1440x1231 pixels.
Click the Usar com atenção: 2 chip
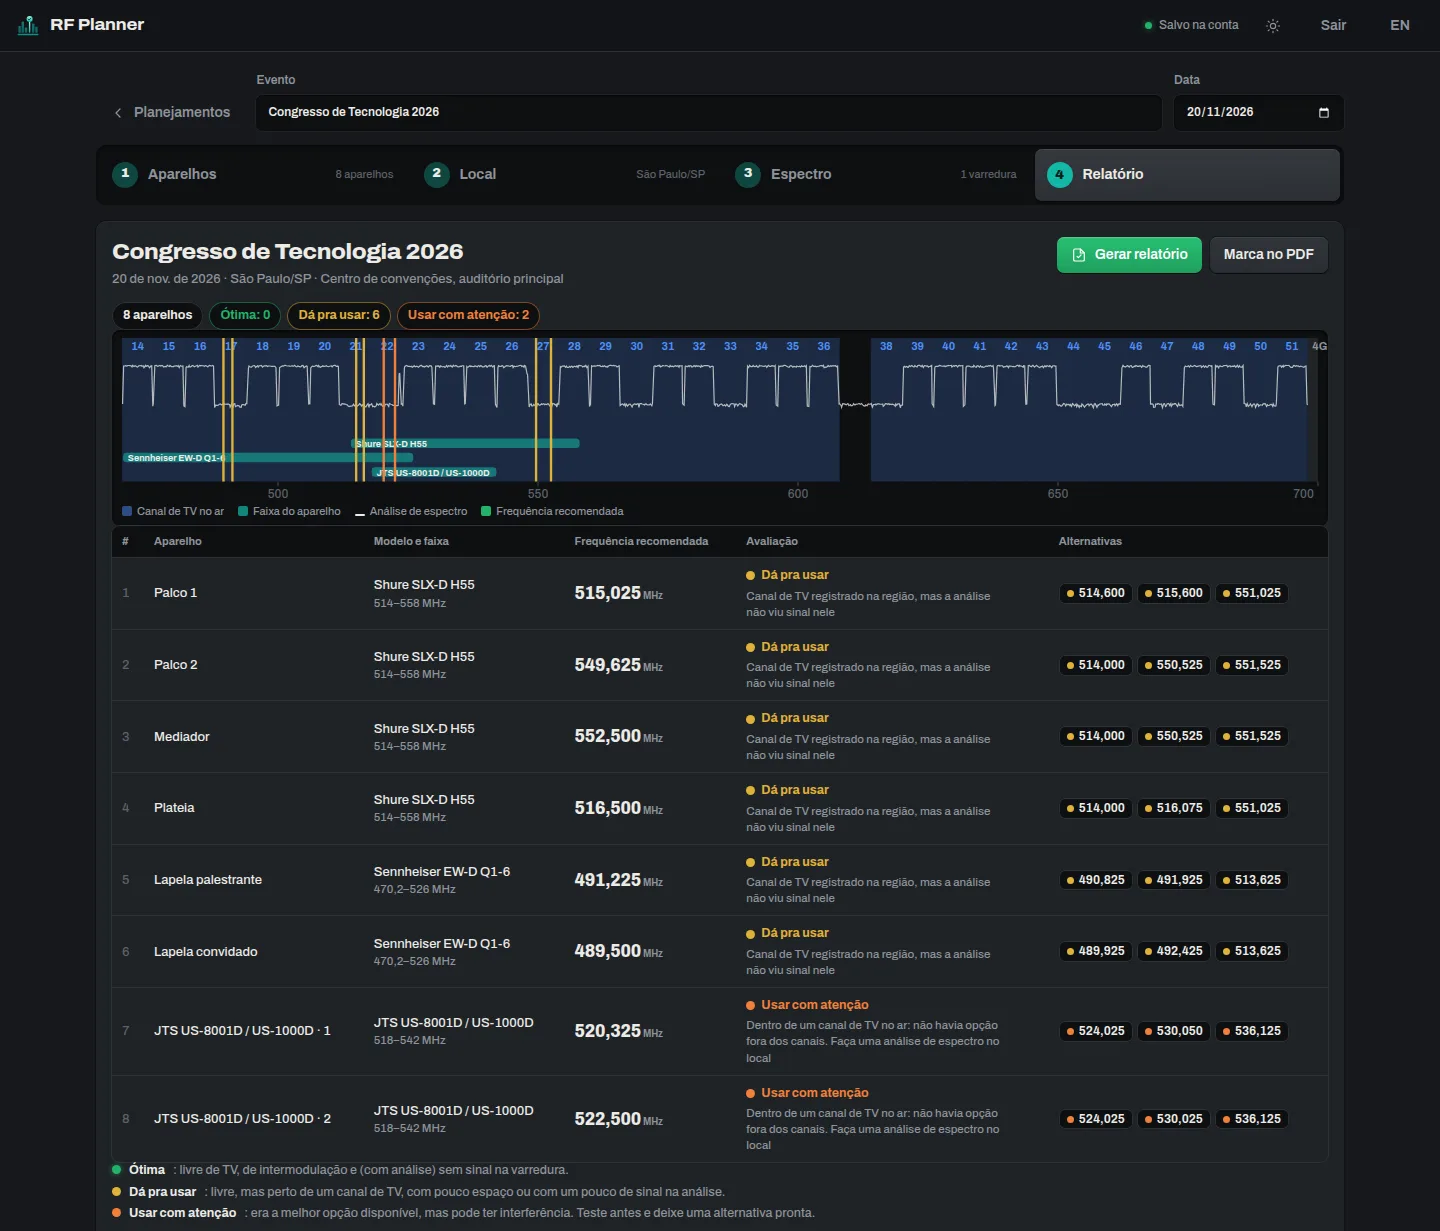[468, 316]
